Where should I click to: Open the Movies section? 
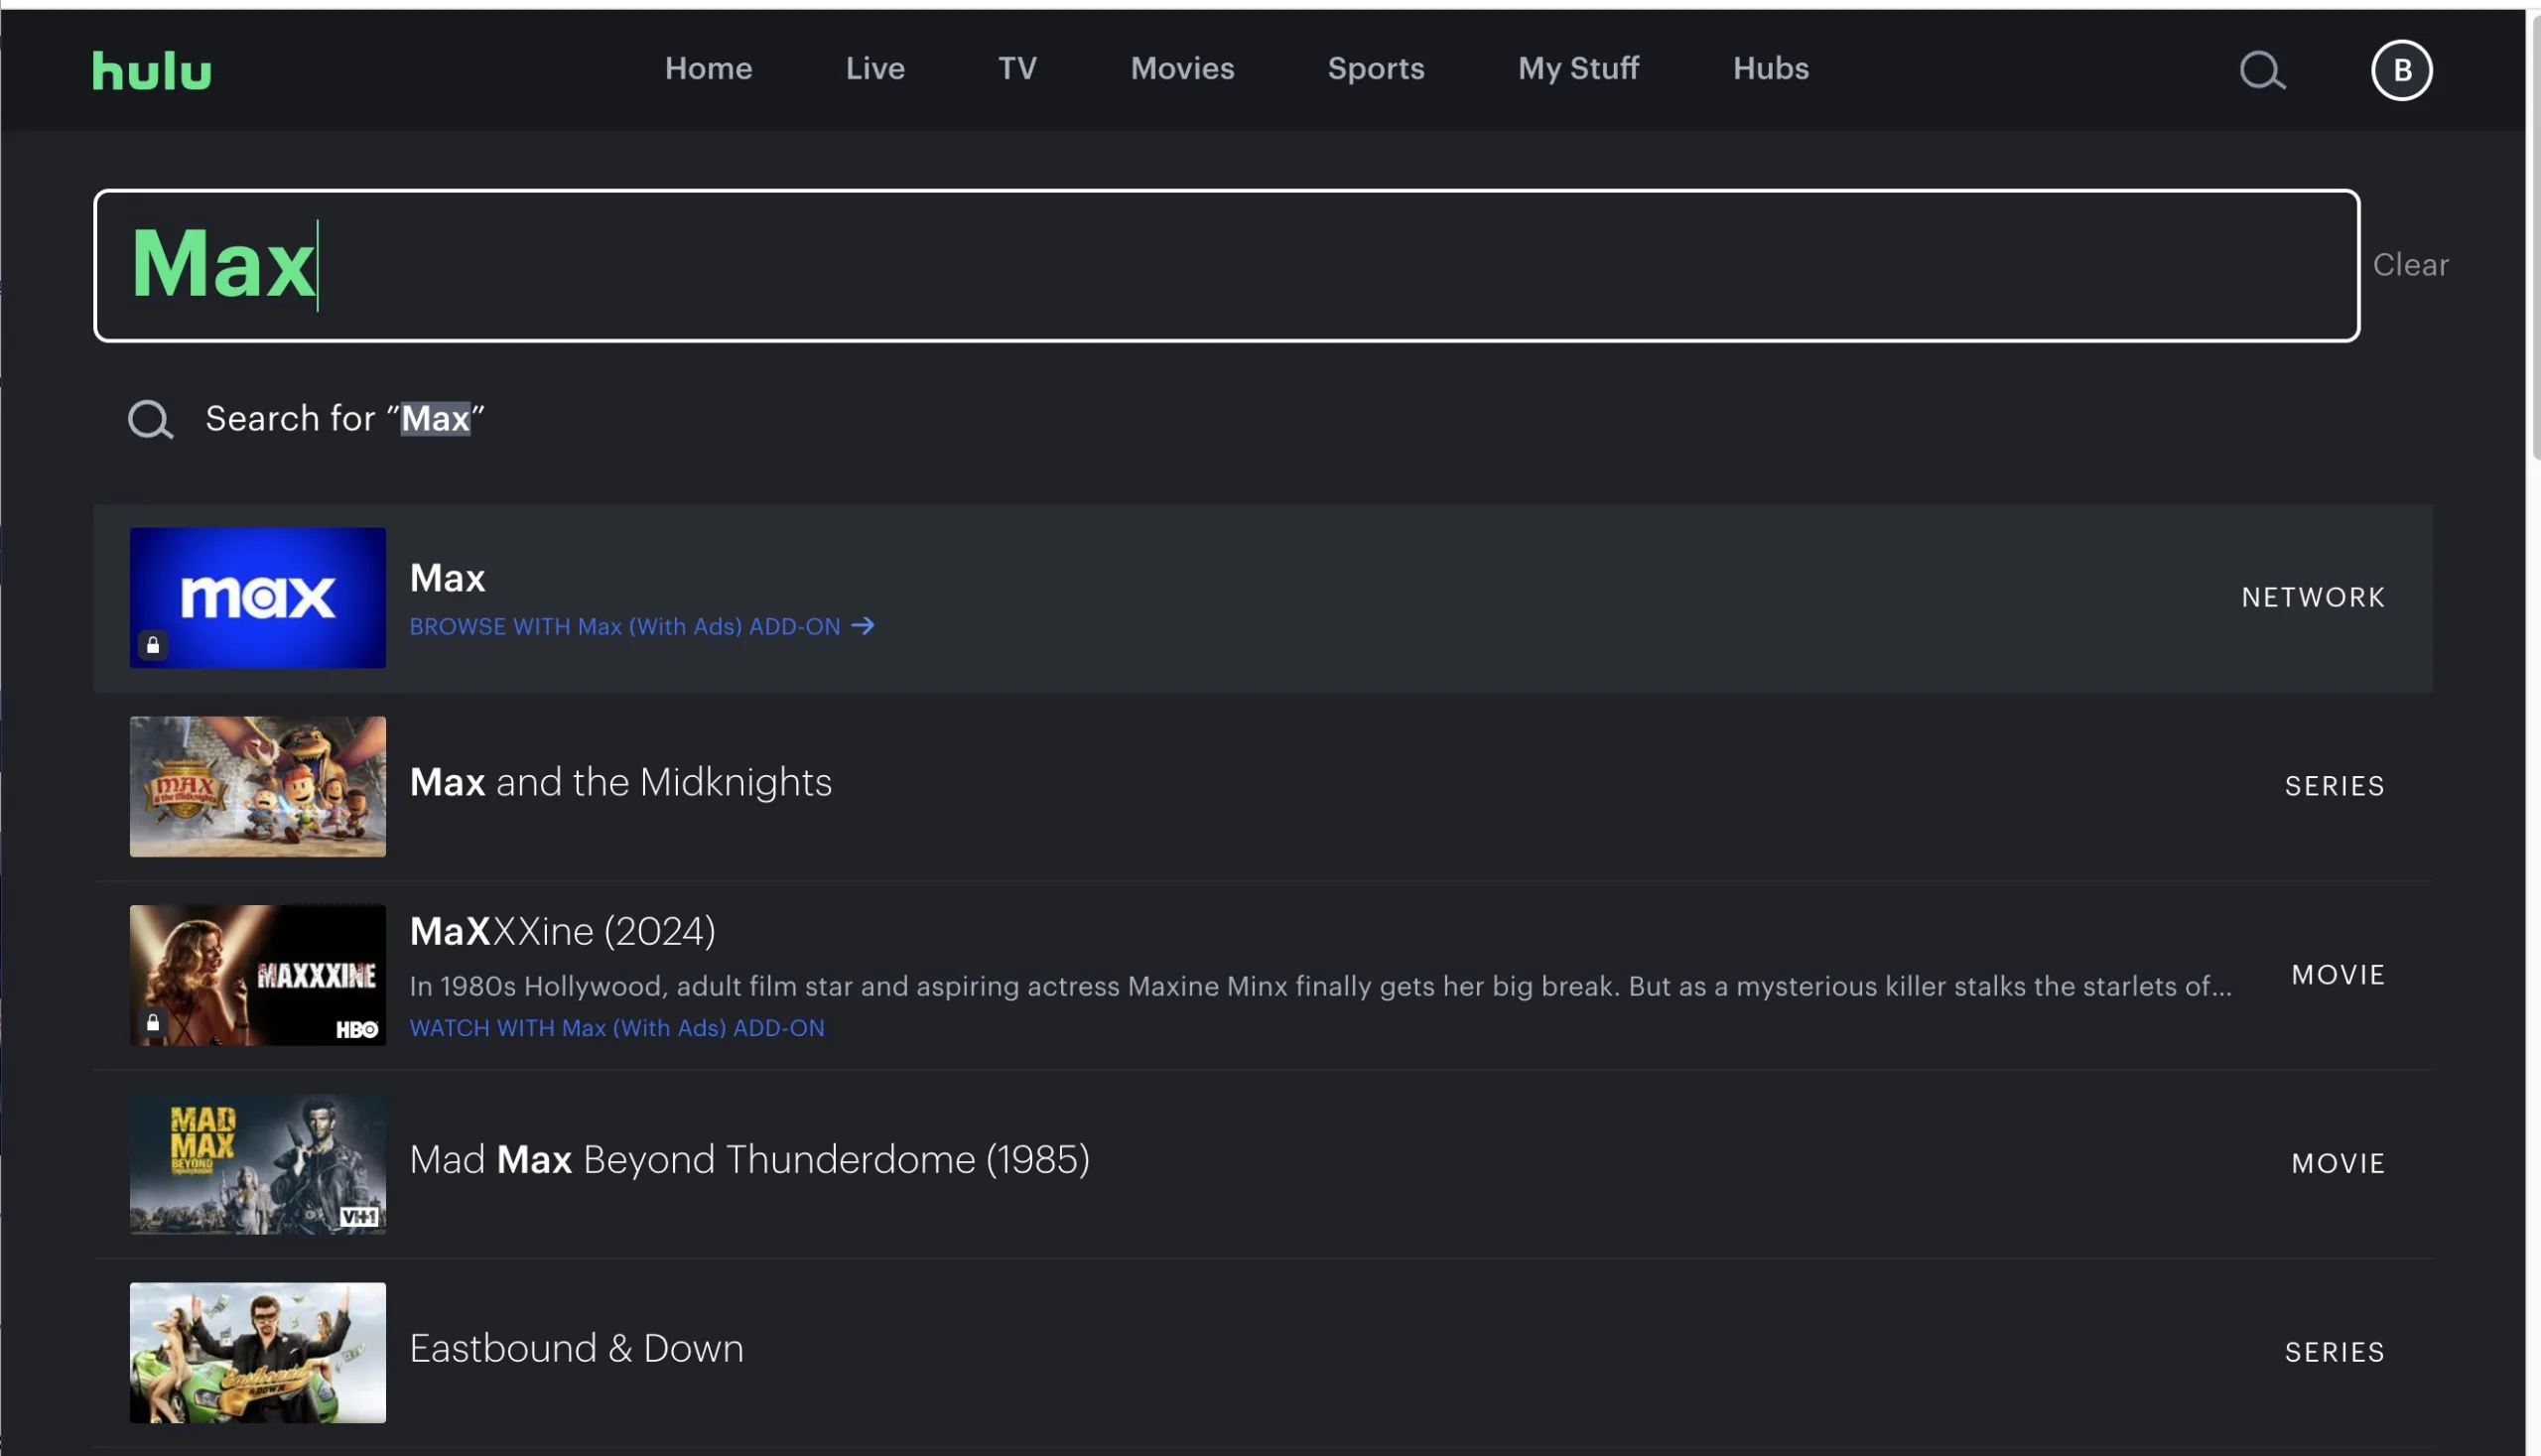(x=1182, y=68)
